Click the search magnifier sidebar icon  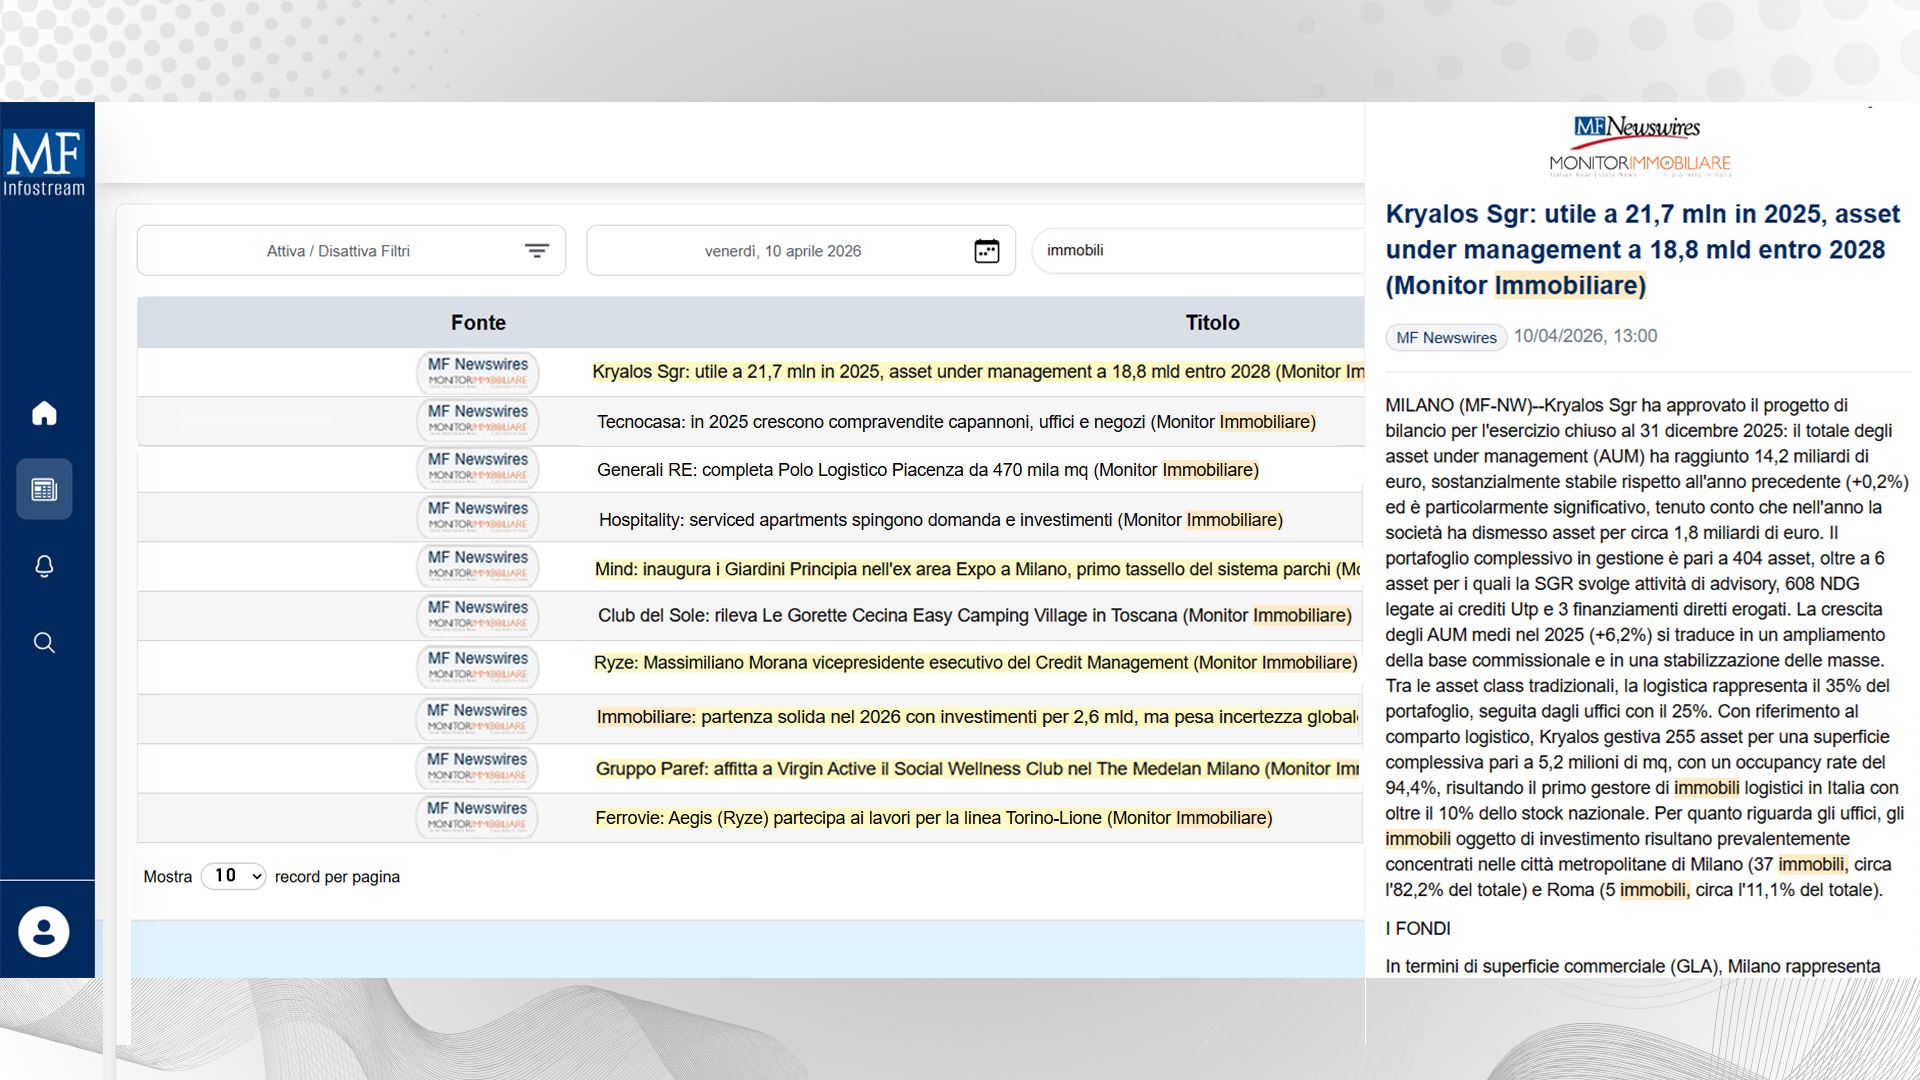coord(44,642)
